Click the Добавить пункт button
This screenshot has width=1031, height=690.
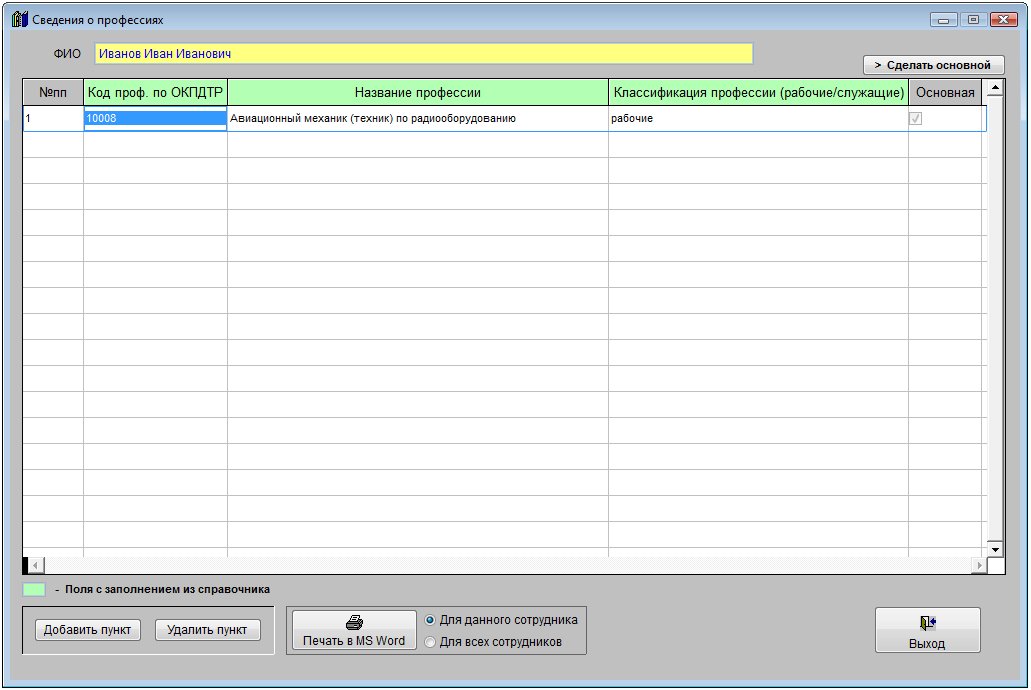tap(87, 629)
